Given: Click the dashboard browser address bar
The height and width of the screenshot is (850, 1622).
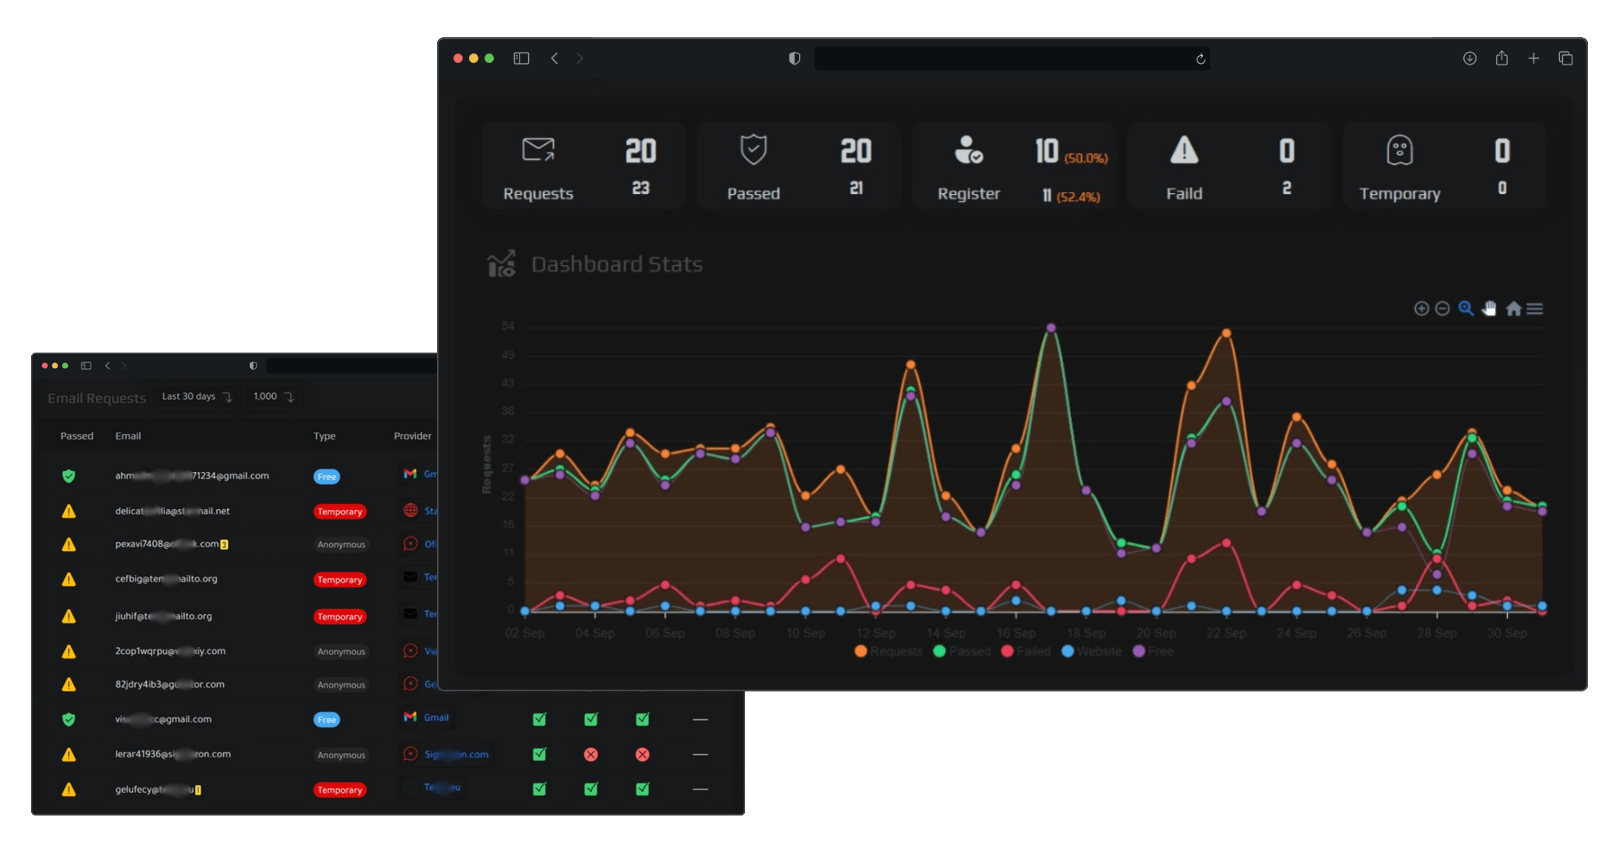Looking at the screenshot, I should tap(1012, 59).
